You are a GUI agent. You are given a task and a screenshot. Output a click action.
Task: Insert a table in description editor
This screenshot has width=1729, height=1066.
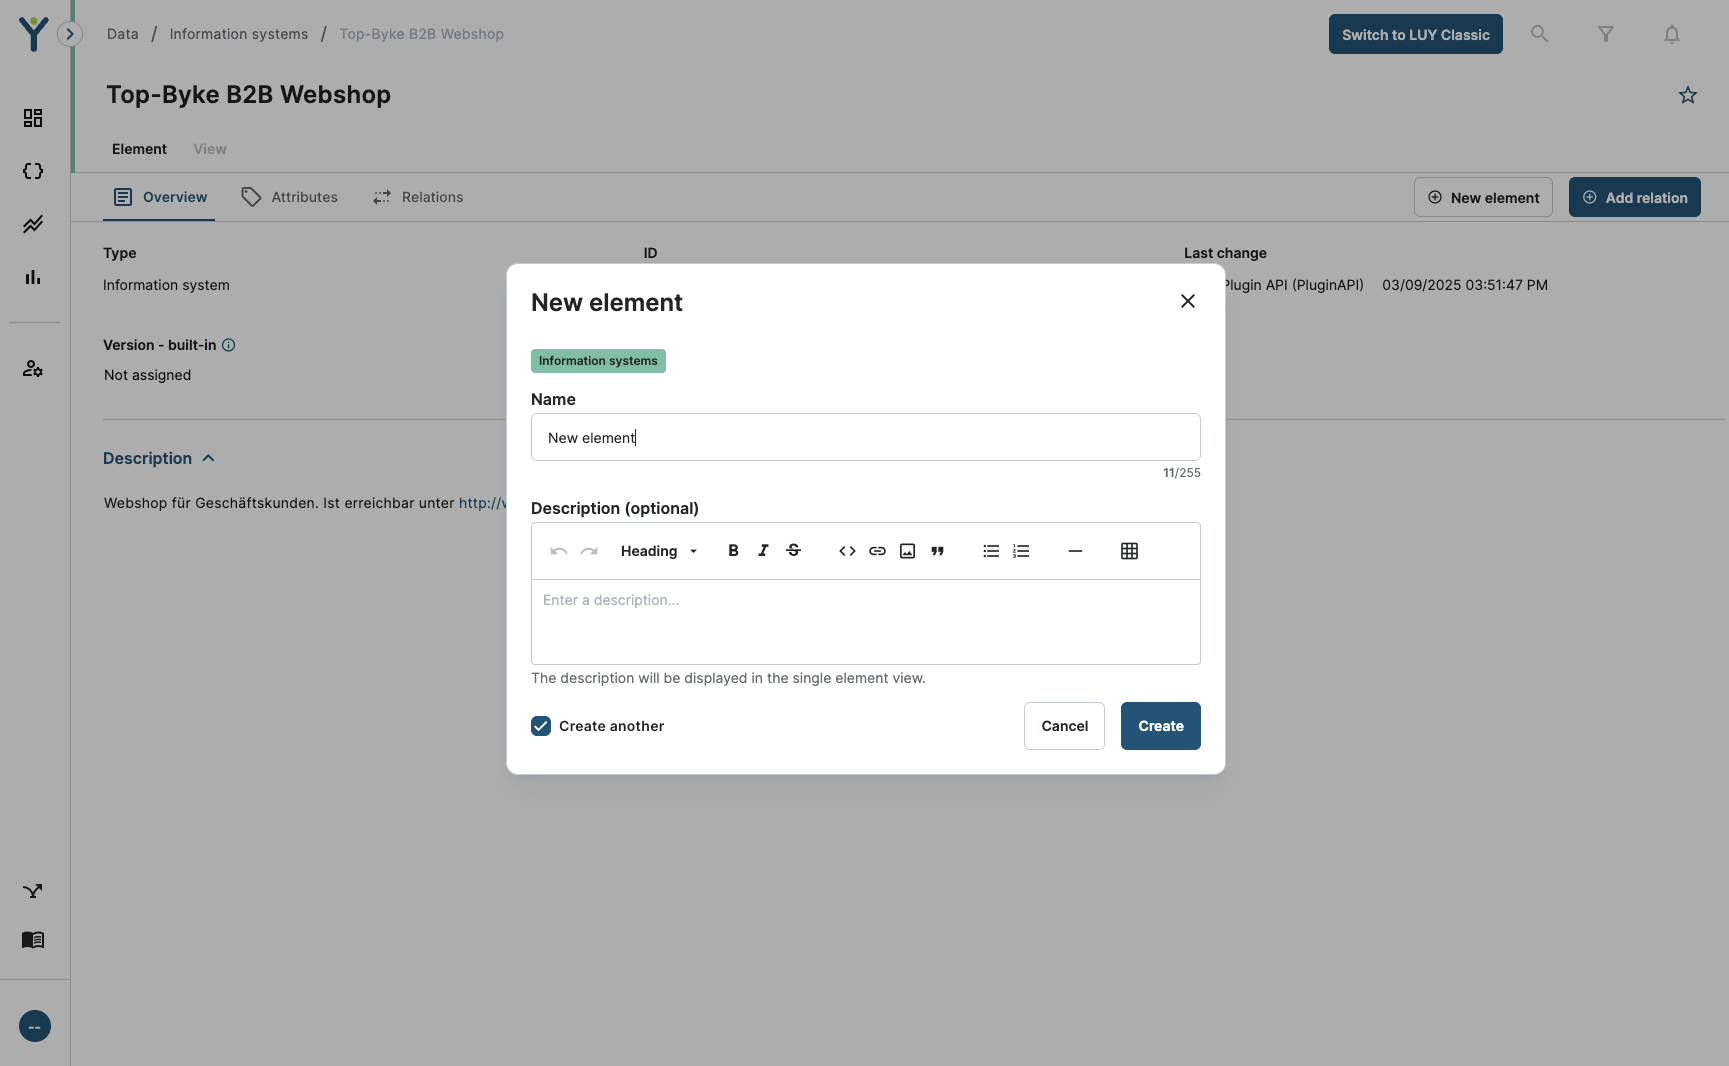pyautogui.click(x=1129, y=551)
